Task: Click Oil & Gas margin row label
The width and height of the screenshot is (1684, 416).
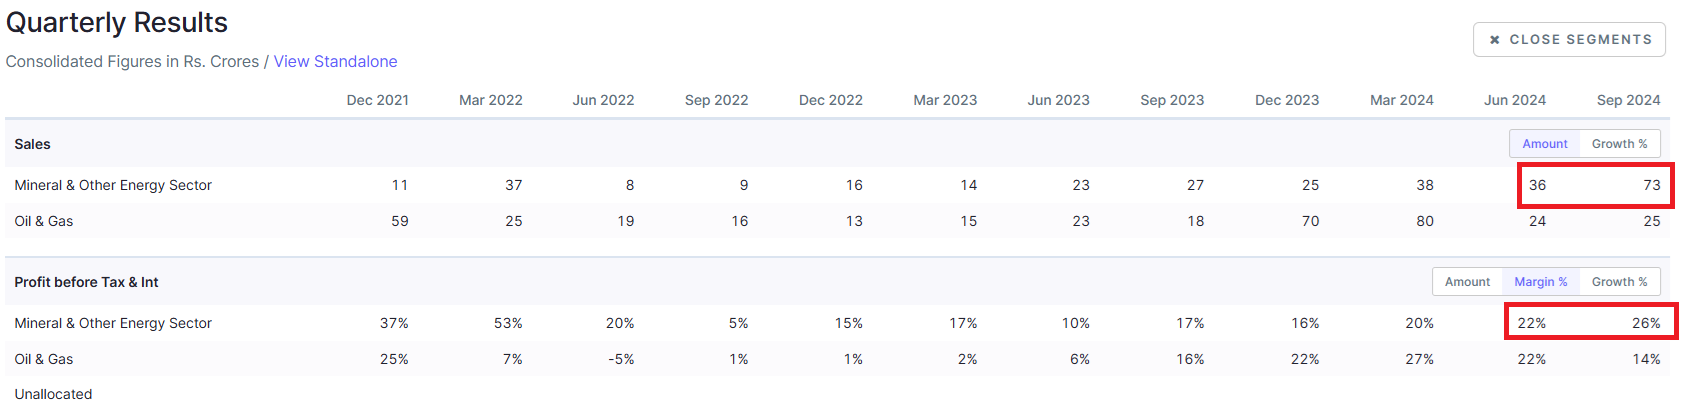Action: [x=44, y=359]
